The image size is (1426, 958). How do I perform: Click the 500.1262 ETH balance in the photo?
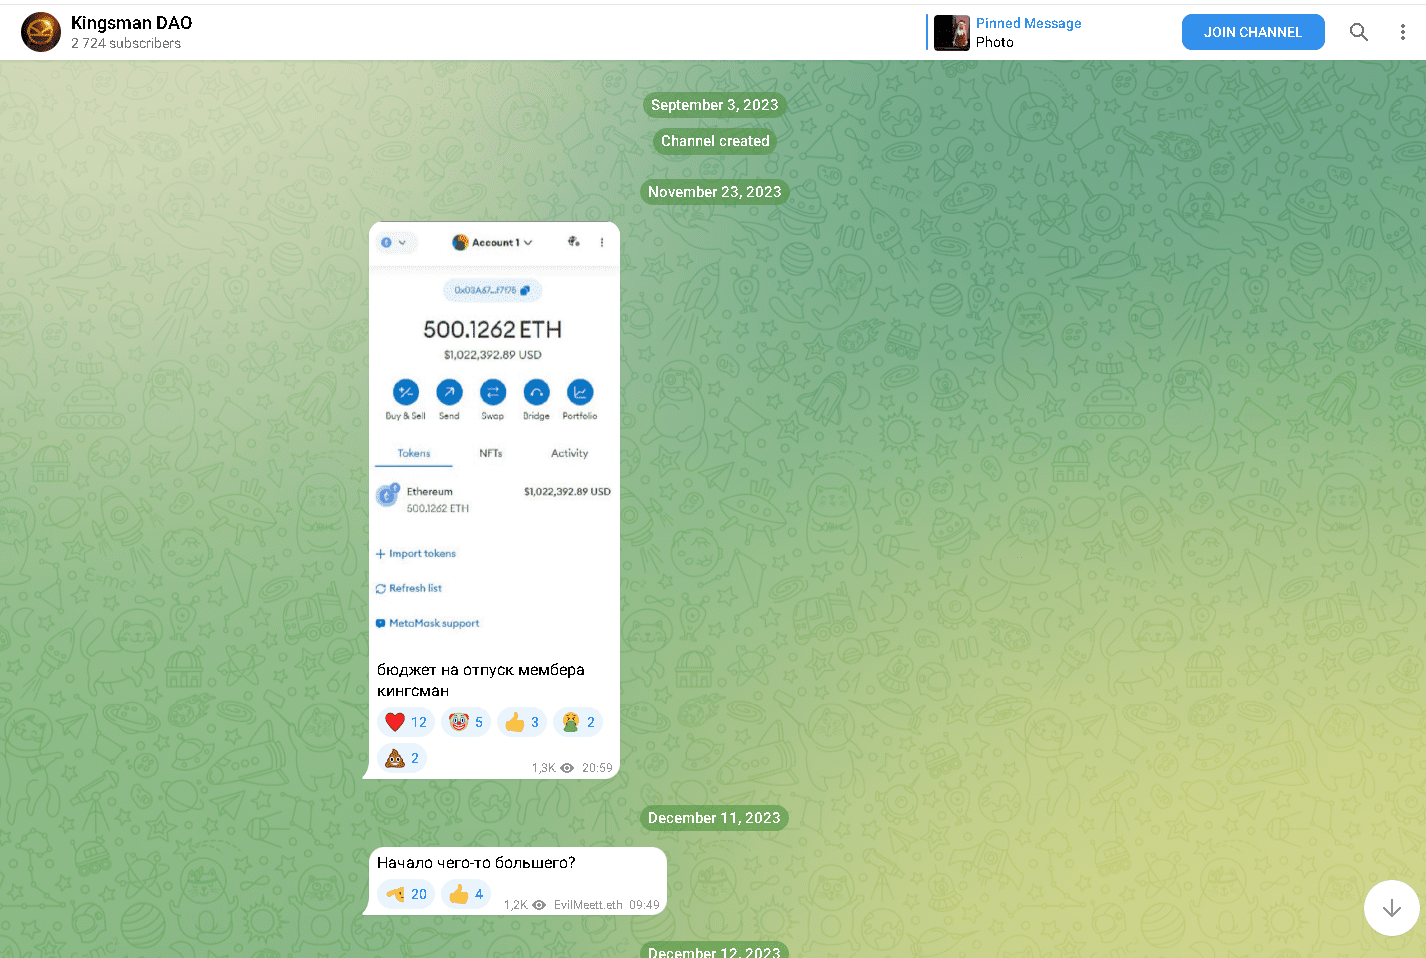pyautogui.click(x=492, y=329)
